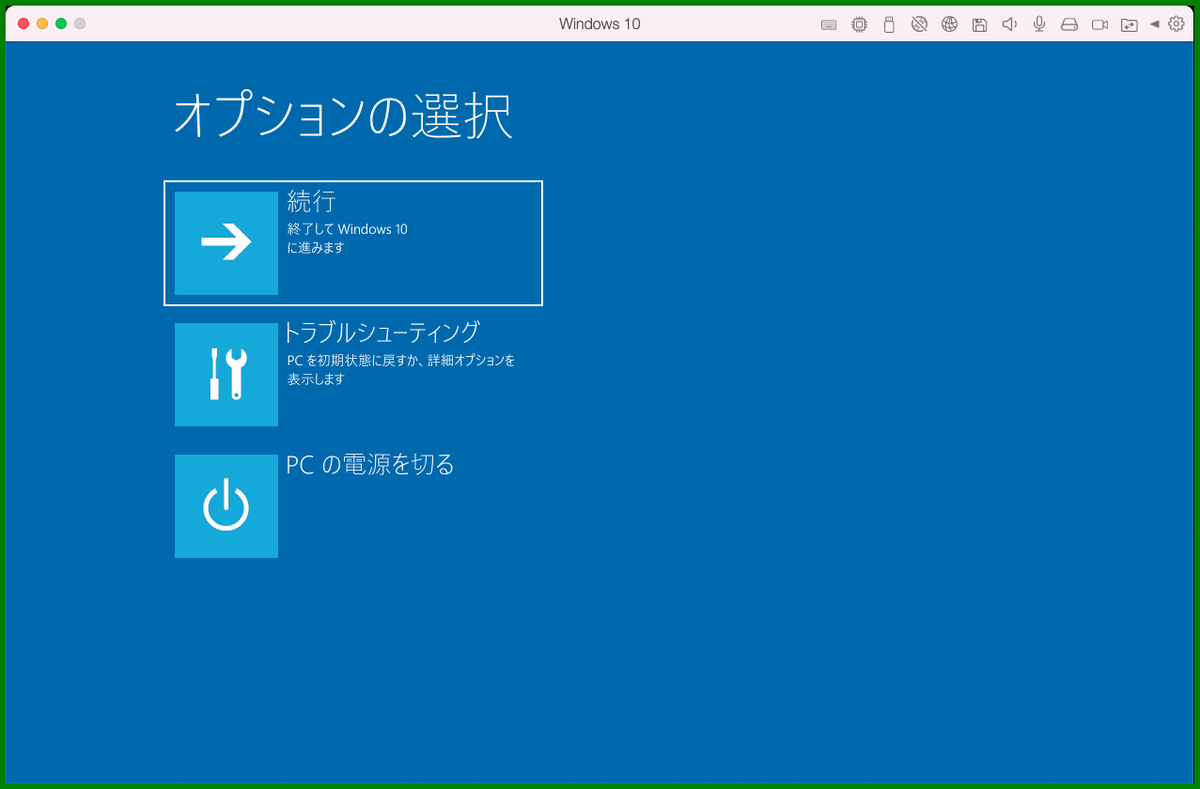
Task: Select the 続行 option heading
Action: [311, 201]
